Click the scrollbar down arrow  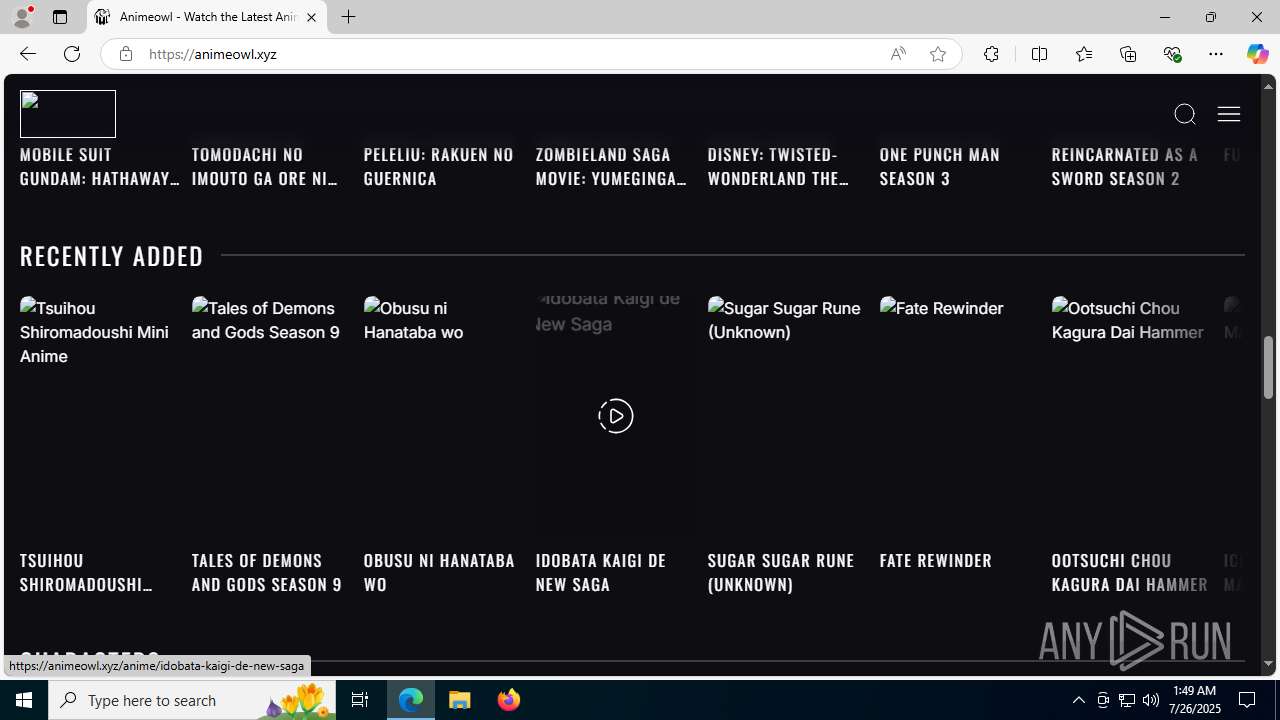1268,663
